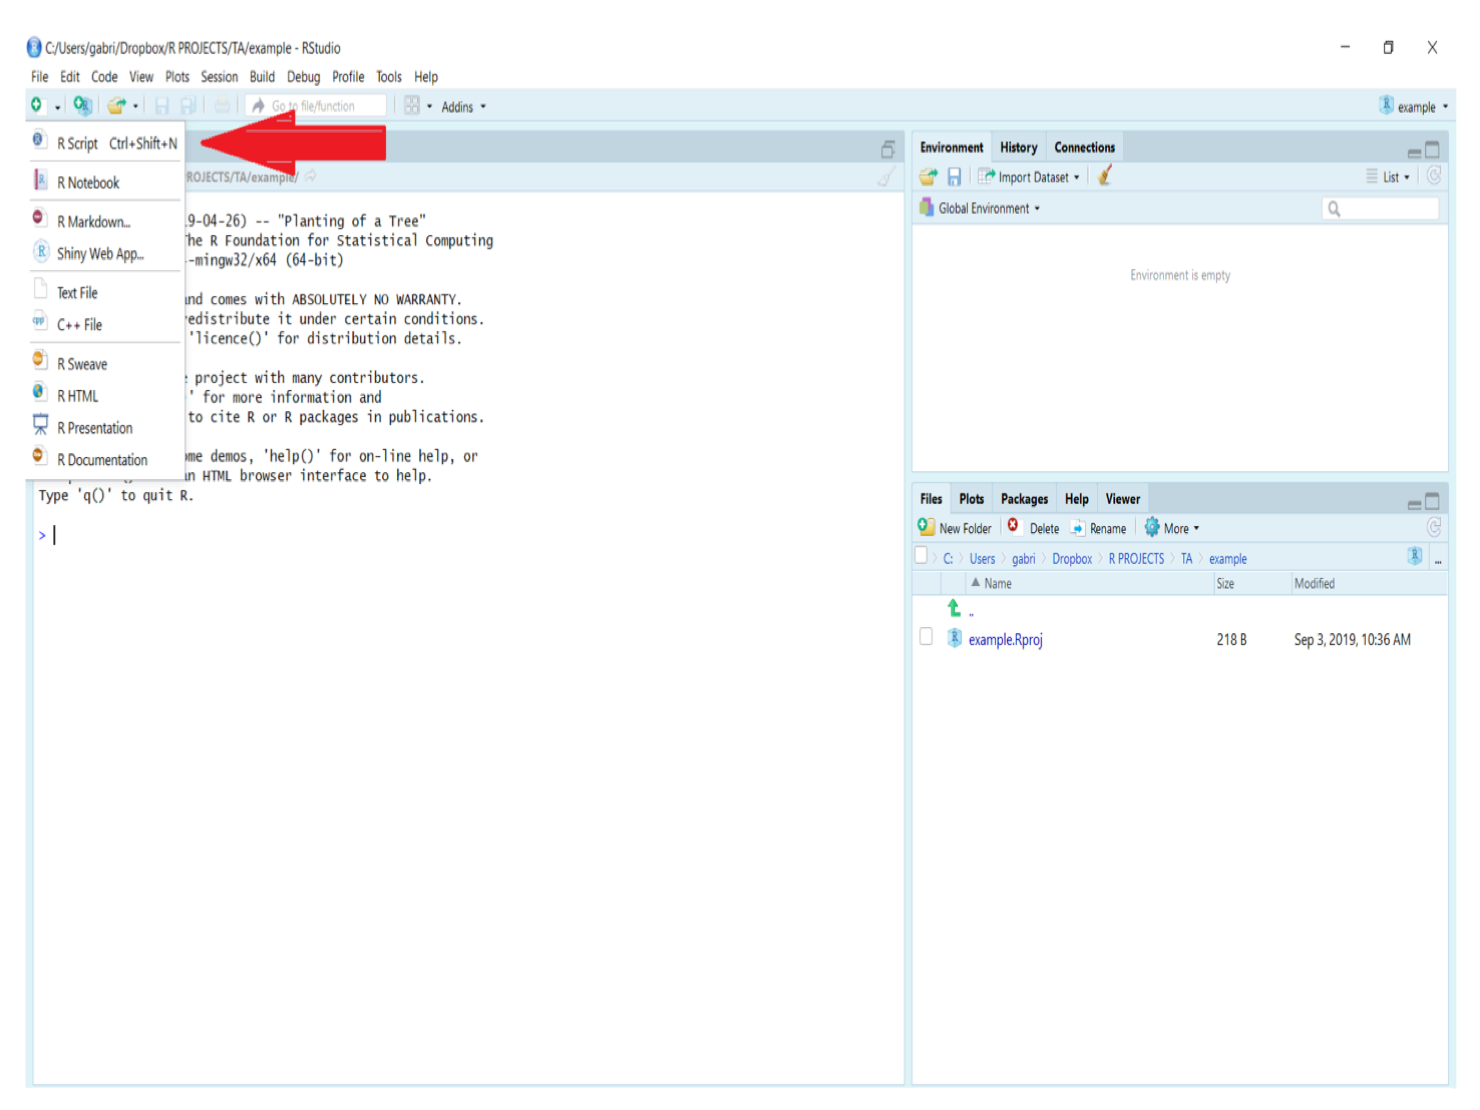This screenshot has height=1110, width=1480.
Task: Open the example.Rproj file link
Action: [x=1005, y=640]
